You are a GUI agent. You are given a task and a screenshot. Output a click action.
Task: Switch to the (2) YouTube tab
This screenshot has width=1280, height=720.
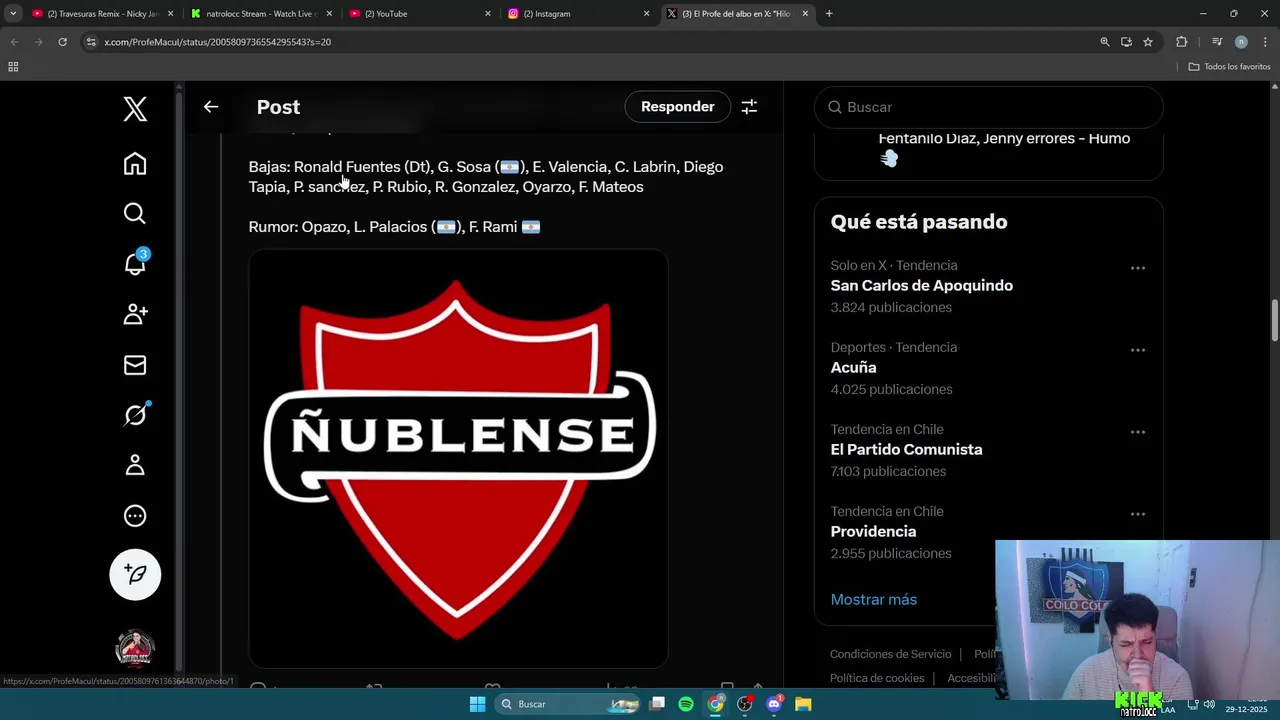tap(420, 14)
